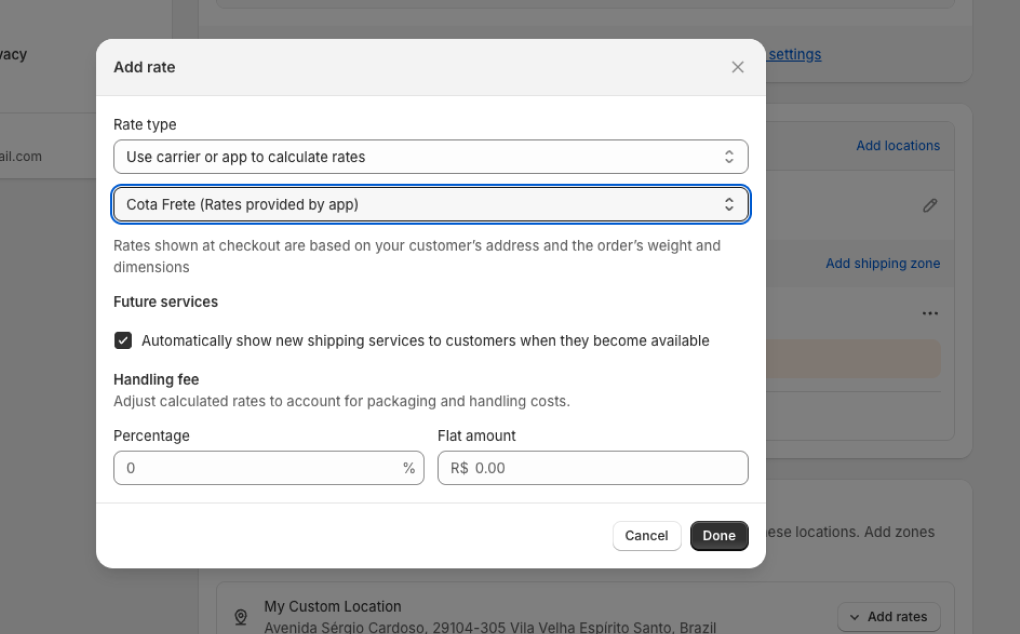Open the three-dot more options menu
This screenshot has width=1020, height=634.
click(x=930, y=314)
